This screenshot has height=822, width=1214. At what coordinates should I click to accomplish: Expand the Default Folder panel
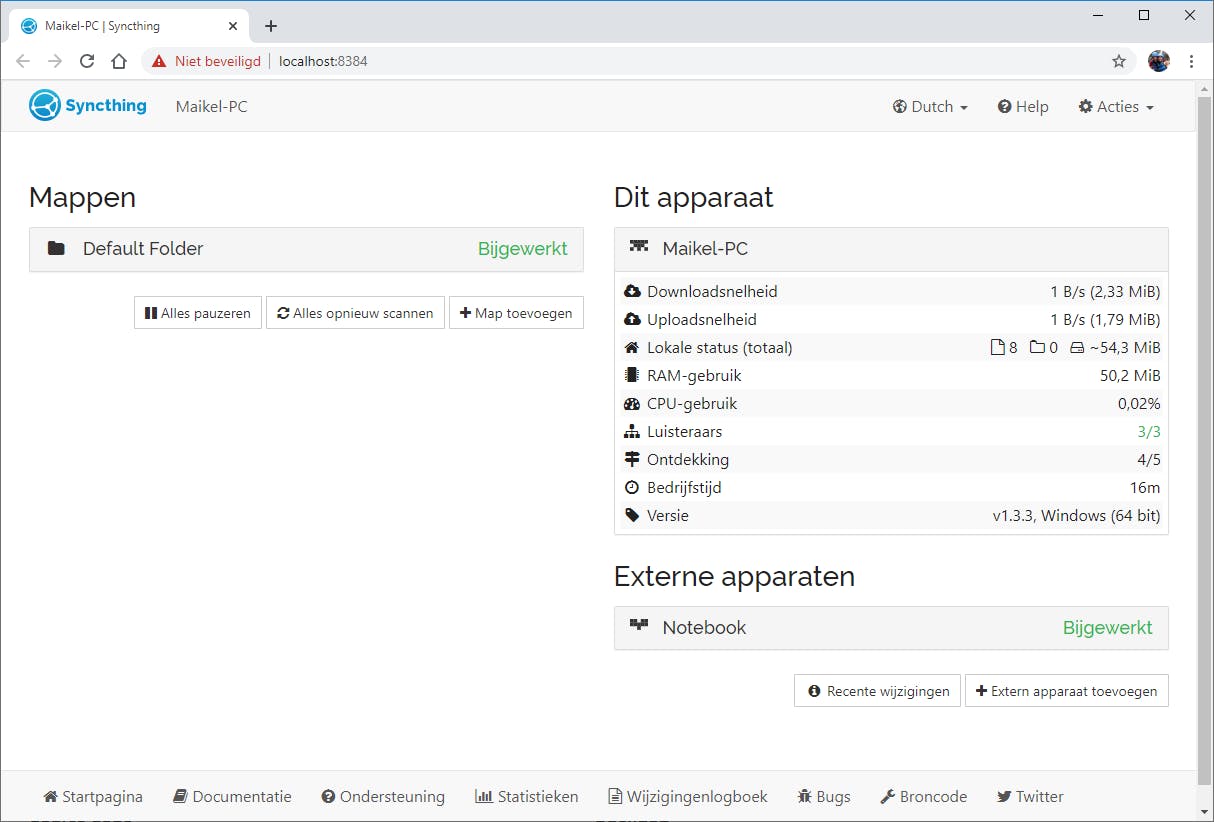[306, 249]
